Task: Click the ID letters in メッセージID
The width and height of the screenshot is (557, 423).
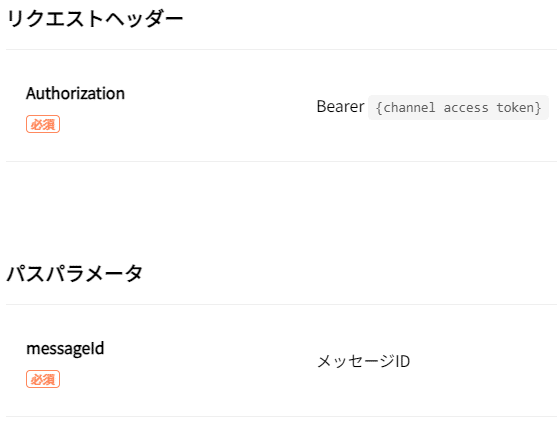Action: [402, 362]
